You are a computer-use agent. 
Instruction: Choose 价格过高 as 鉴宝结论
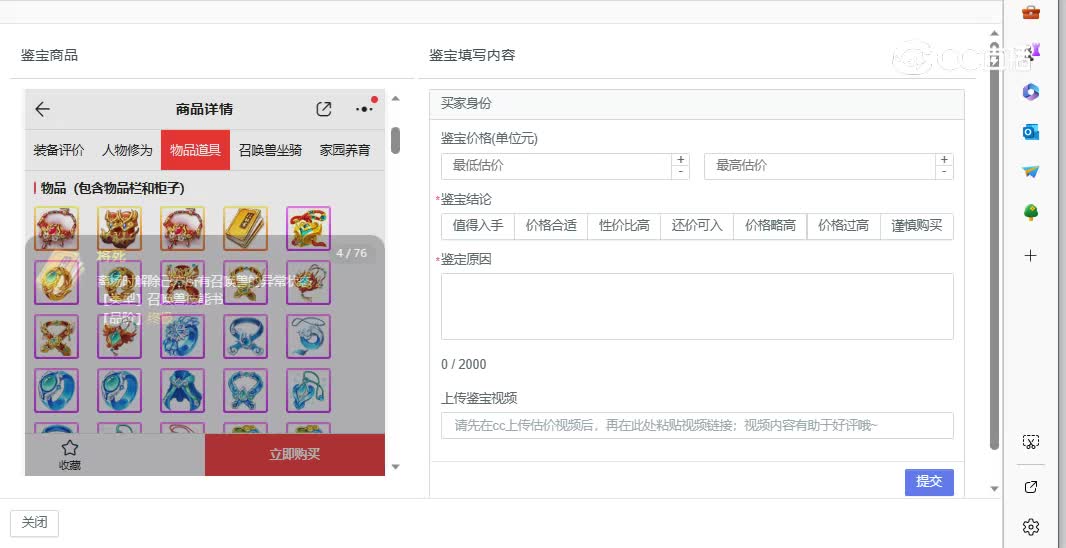(x=844, y=226)
